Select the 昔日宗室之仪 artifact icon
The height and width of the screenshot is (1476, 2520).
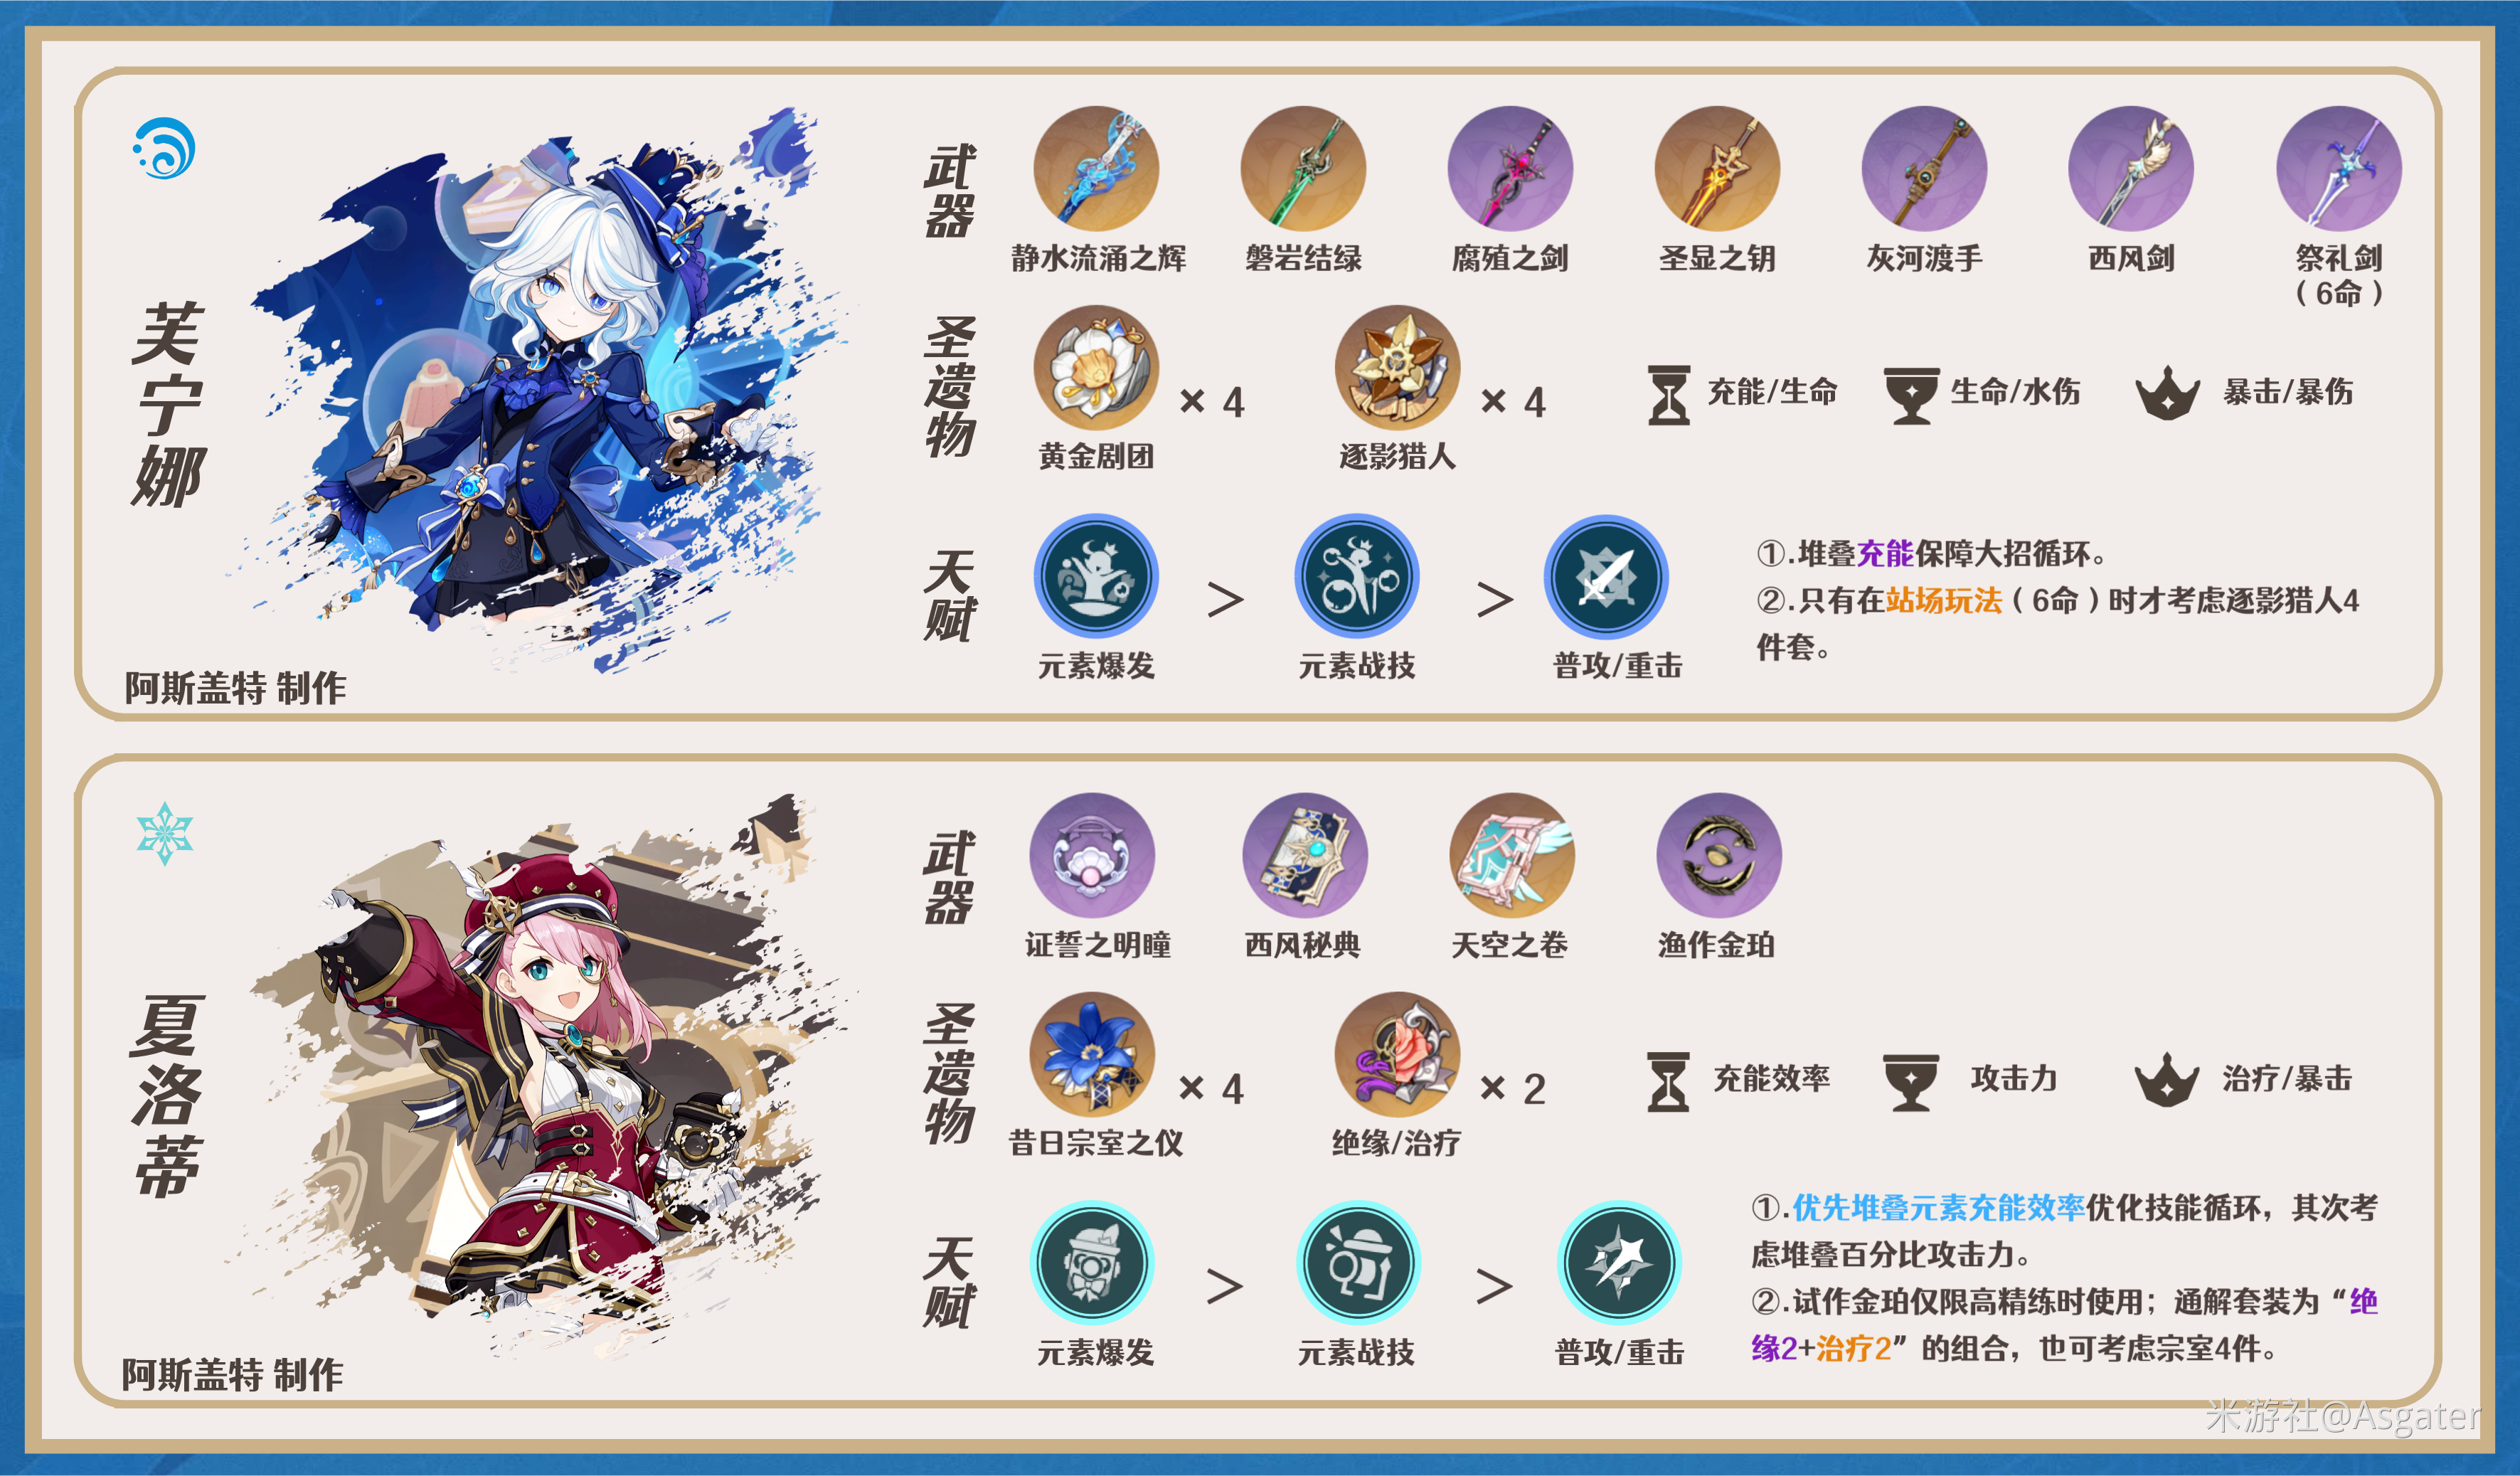[x=1092, y=1055]
